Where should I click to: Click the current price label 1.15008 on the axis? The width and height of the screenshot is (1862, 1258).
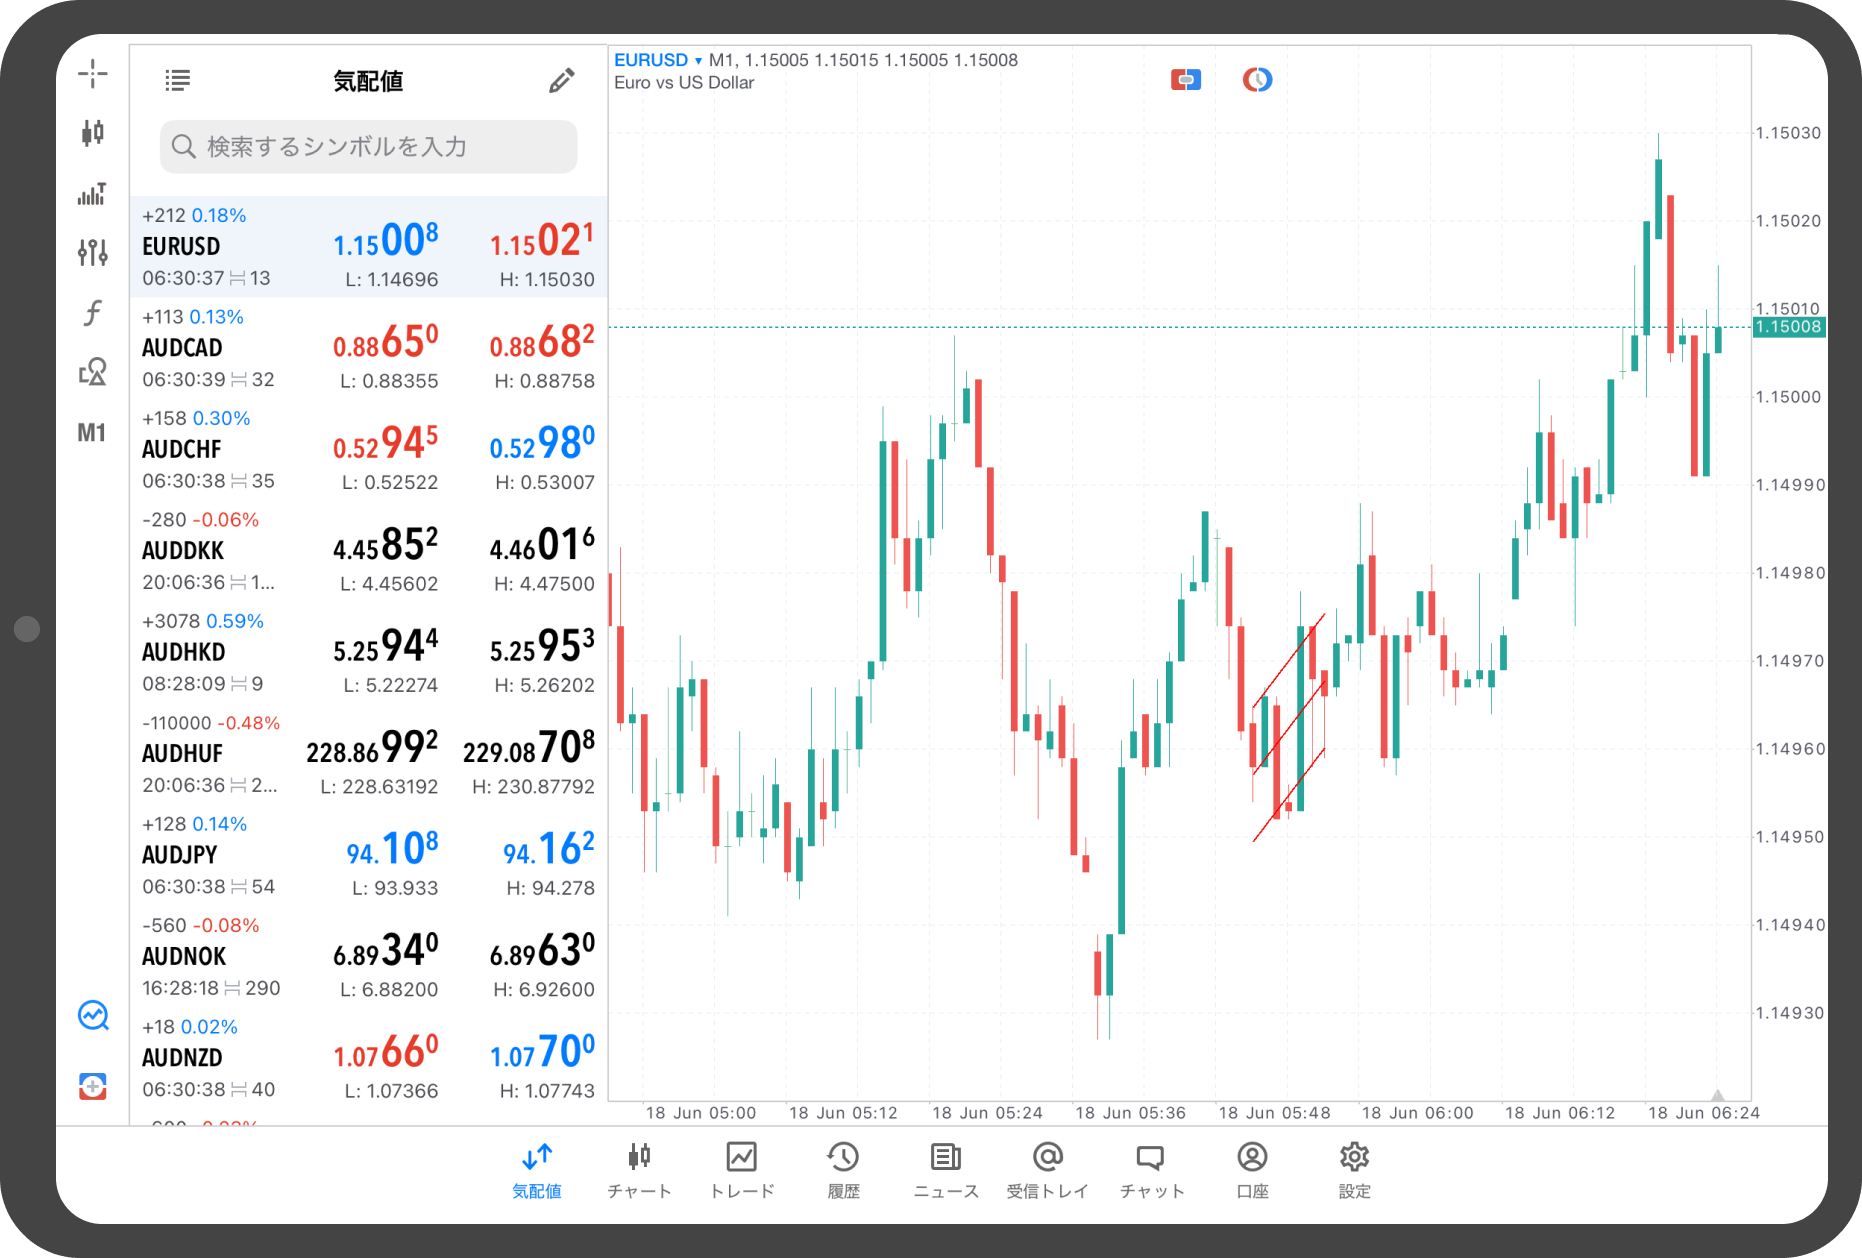pos(1789,327)
